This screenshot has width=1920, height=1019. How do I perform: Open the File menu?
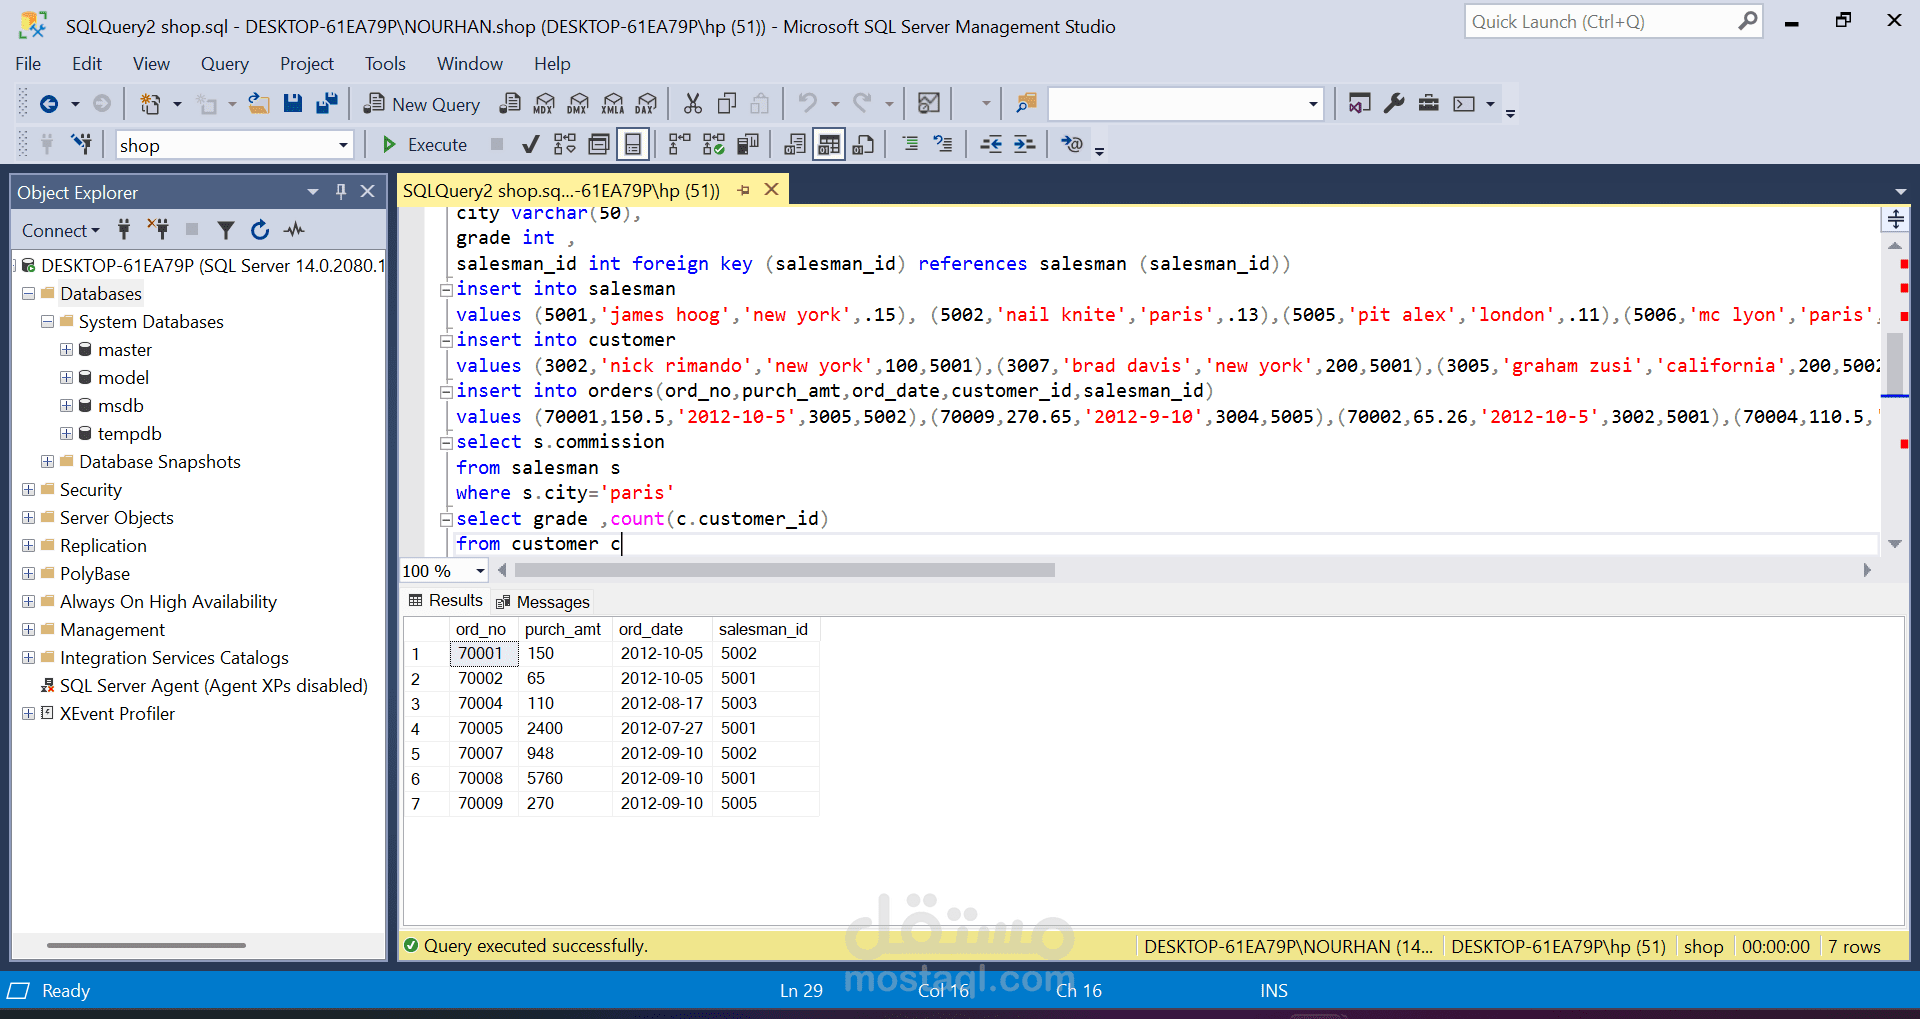(x=28, y=64)
